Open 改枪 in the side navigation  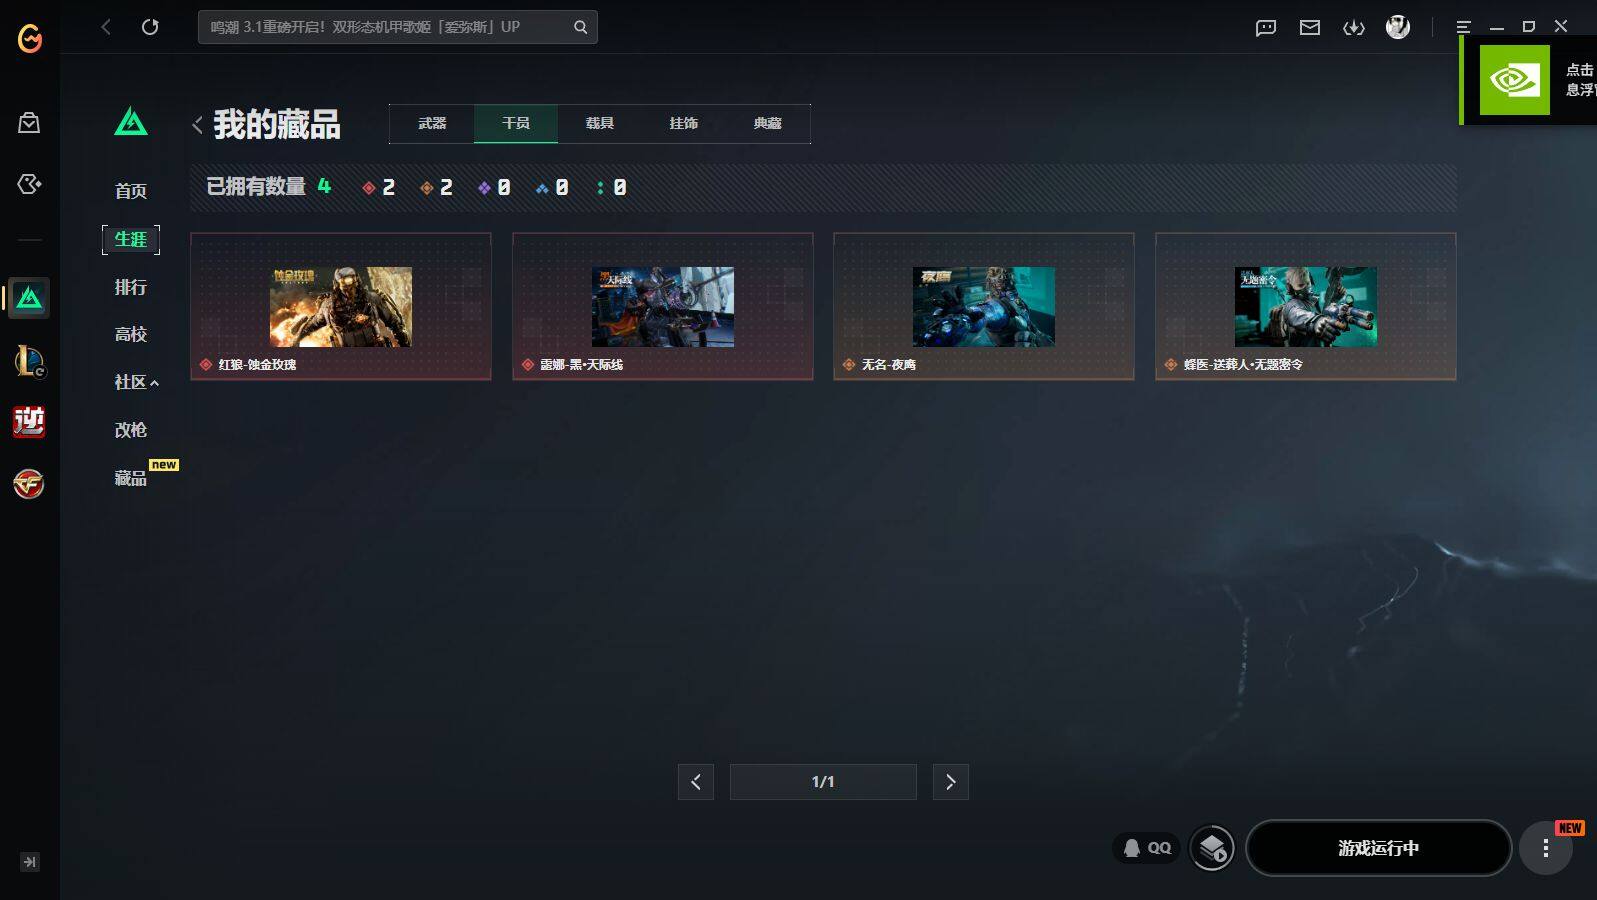(131, 430)
